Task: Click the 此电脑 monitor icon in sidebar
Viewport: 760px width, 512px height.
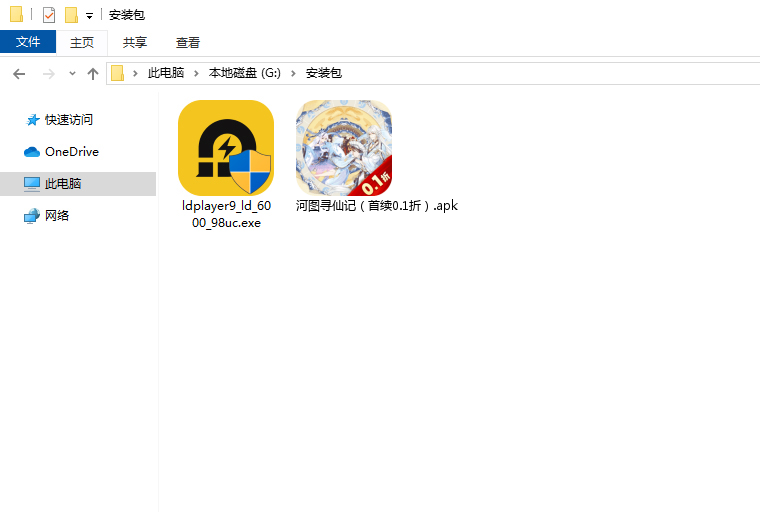Action: coord(32,184)
